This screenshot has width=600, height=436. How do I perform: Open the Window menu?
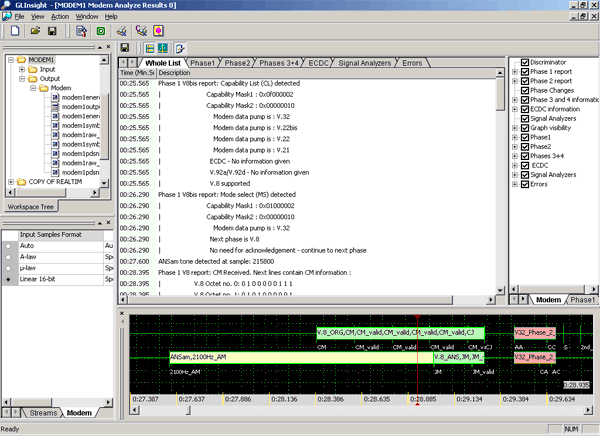click(87, 16)
